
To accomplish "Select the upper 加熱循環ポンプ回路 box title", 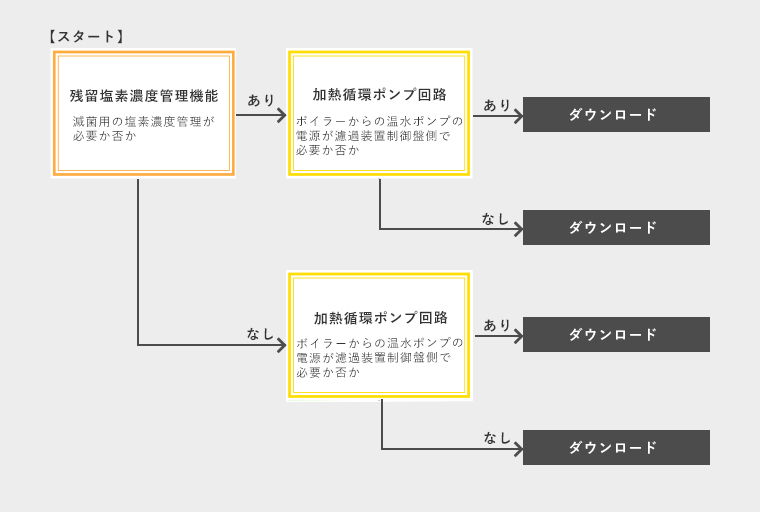I will (380, 95).
